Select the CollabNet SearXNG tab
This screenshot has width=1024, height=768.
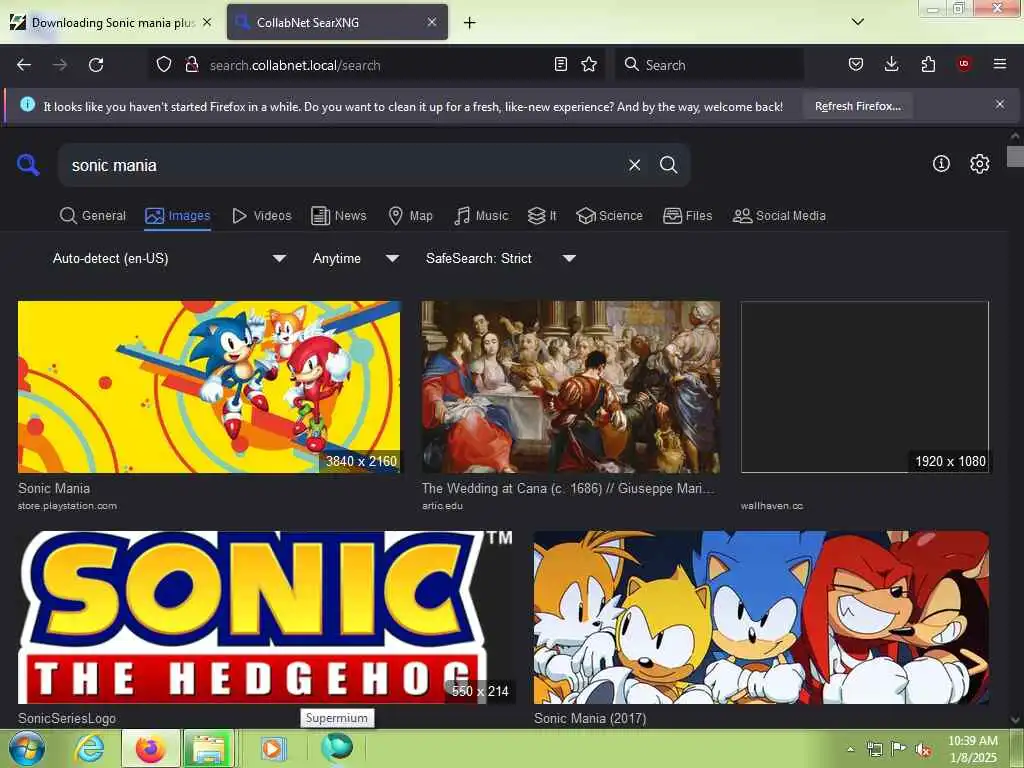coord(337,23)
